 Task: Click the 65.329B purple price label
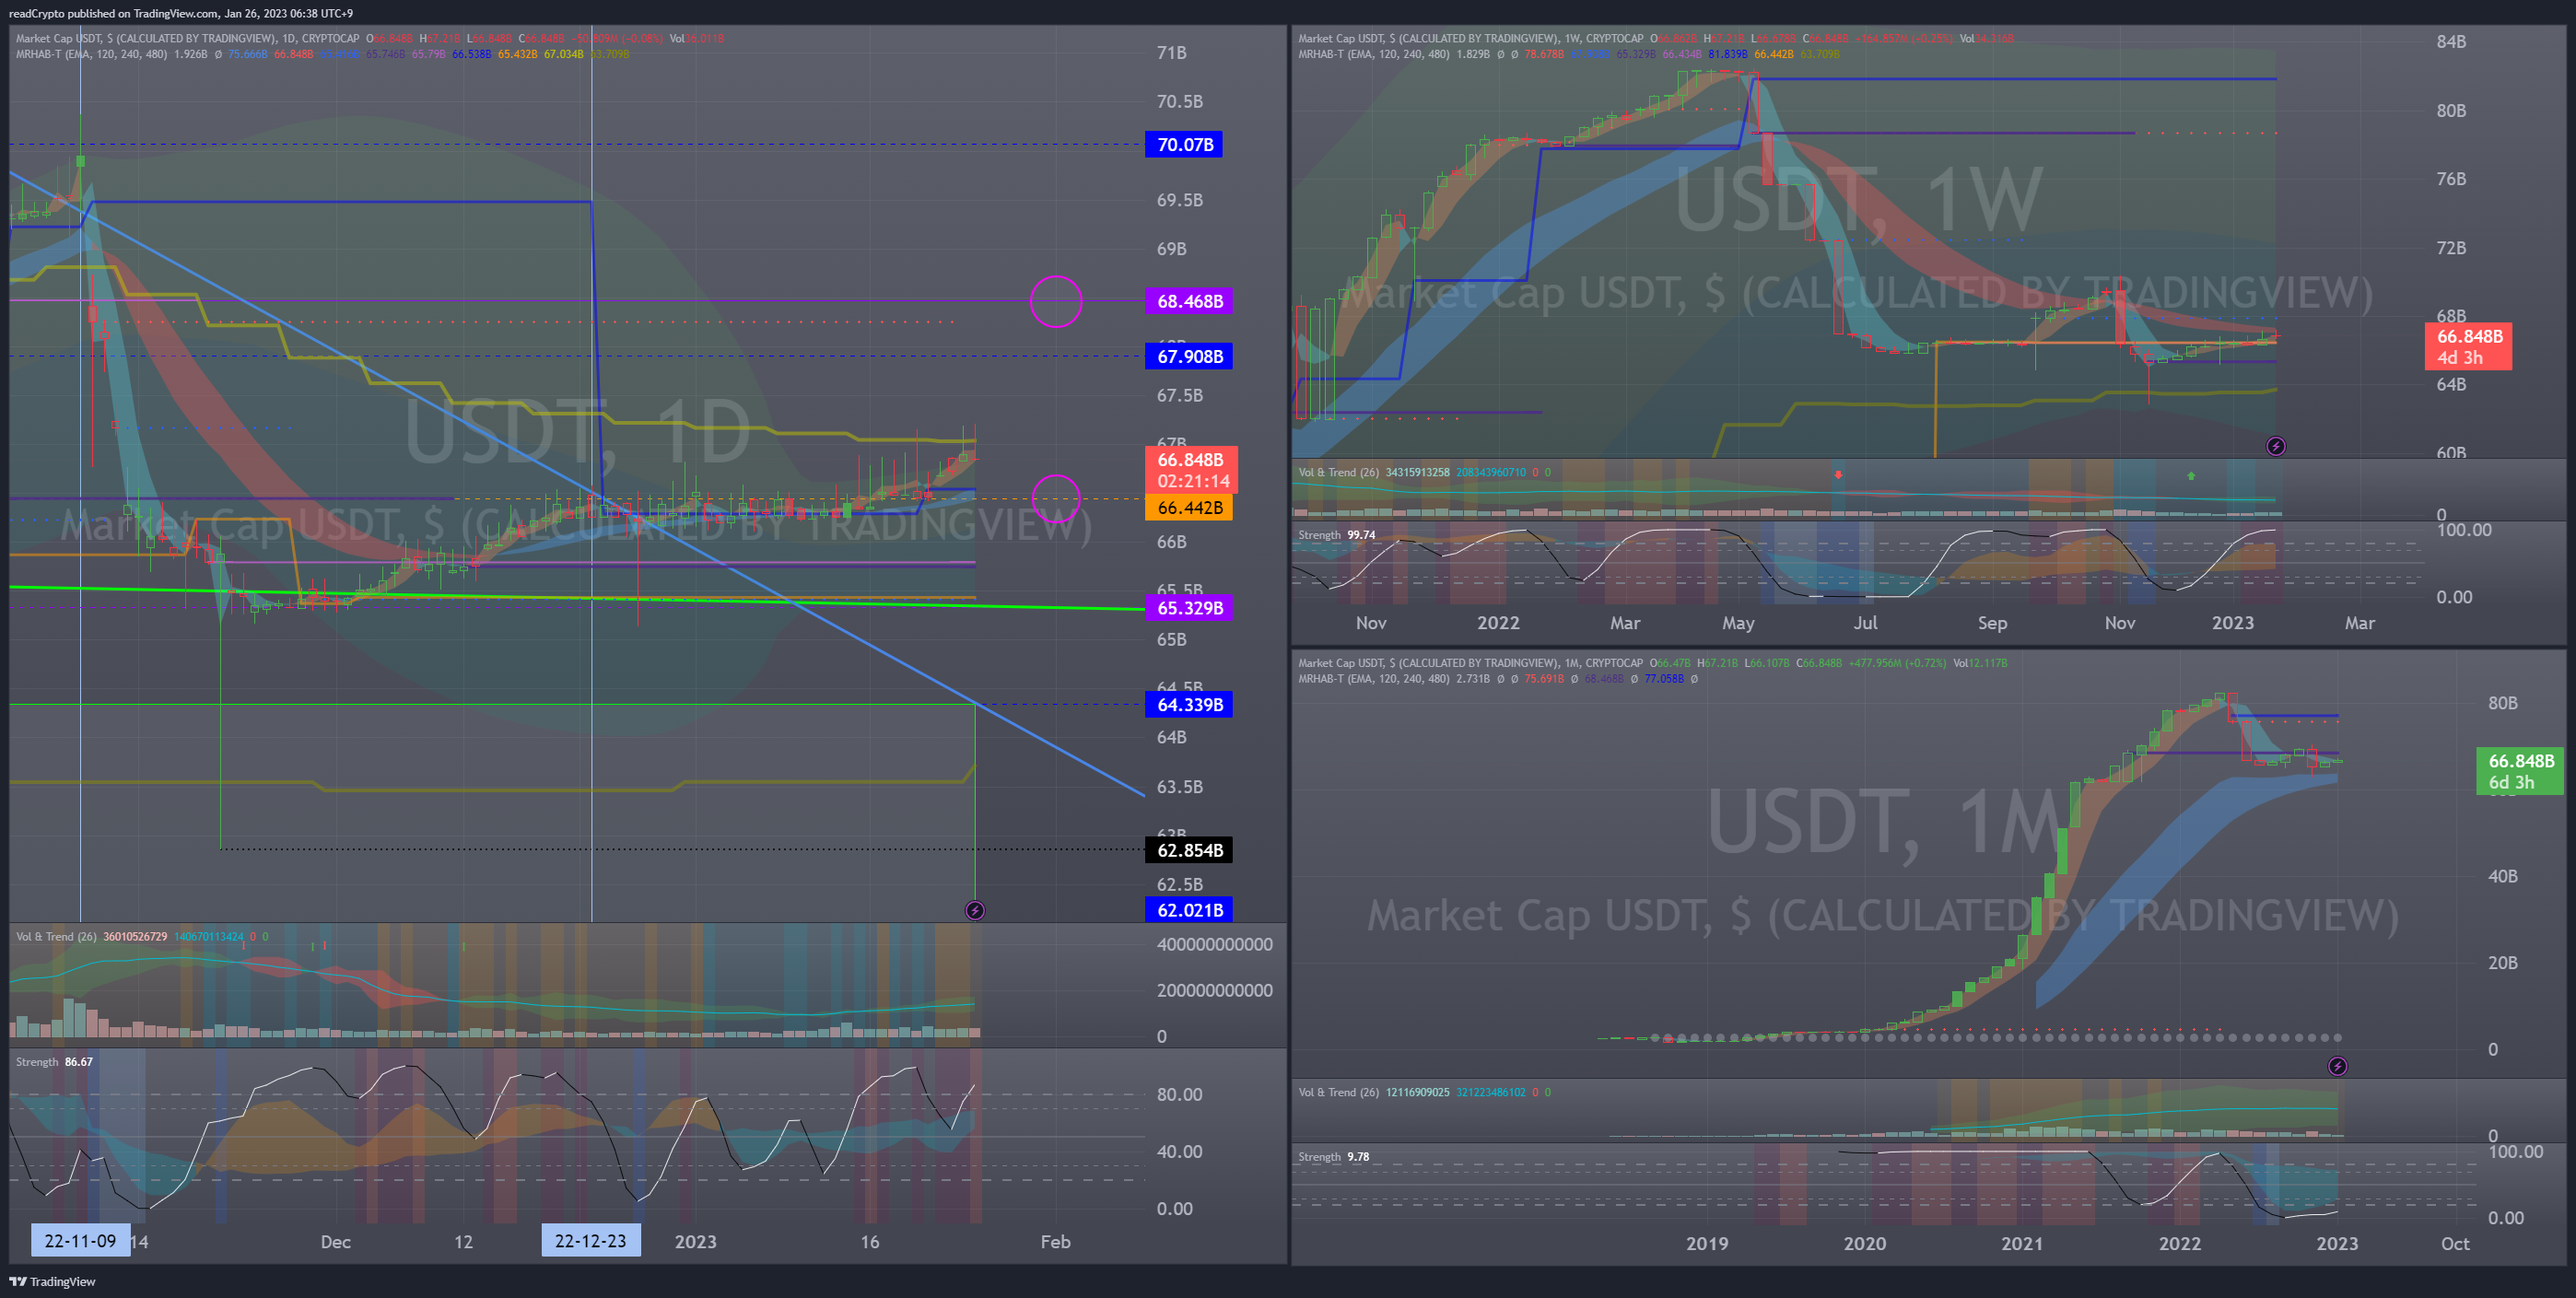coord(1189,608)
